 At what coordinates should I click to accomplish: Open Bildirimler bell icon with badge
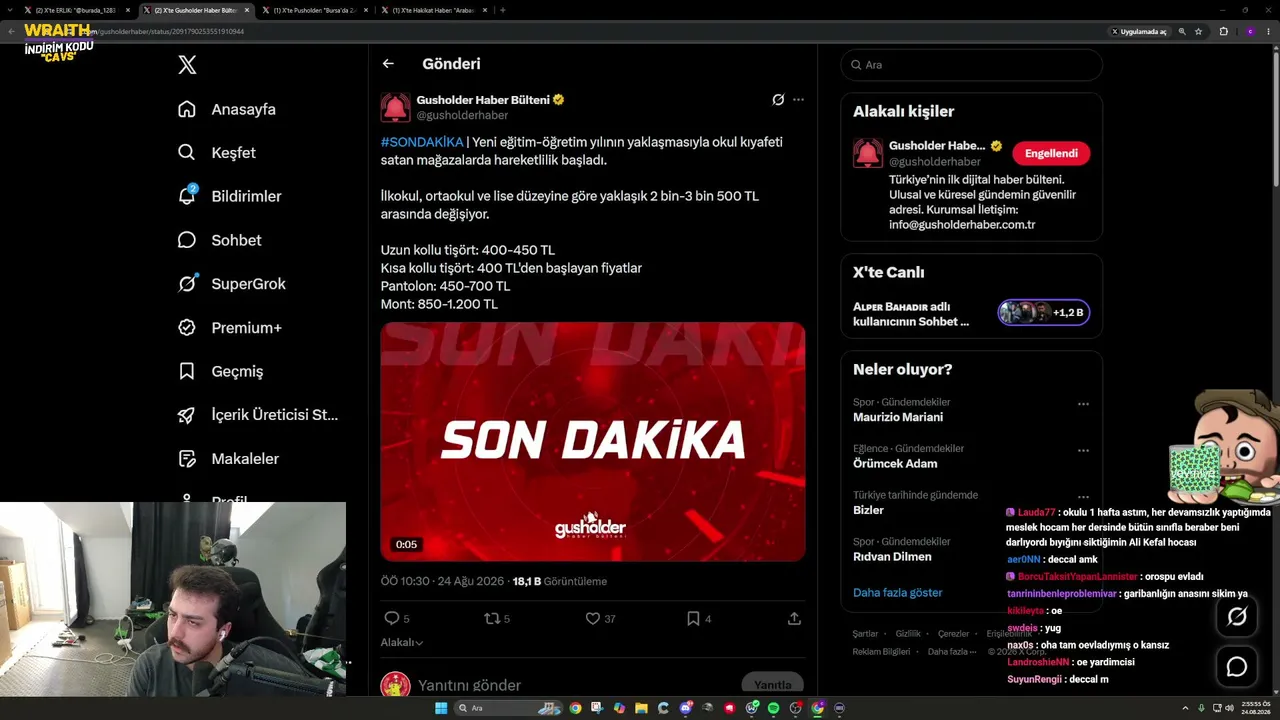(x=187, y=196)
